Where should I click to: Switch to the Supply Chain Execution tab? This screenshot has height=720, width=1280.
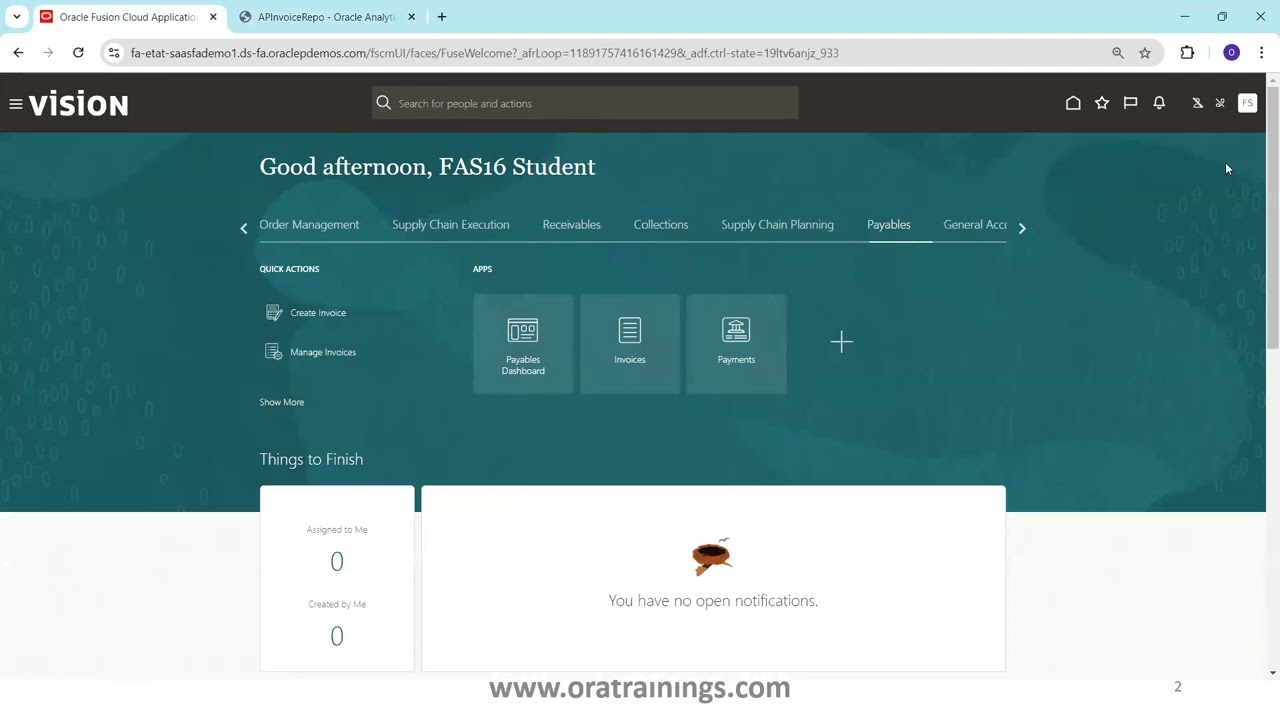tap(451, 225)
